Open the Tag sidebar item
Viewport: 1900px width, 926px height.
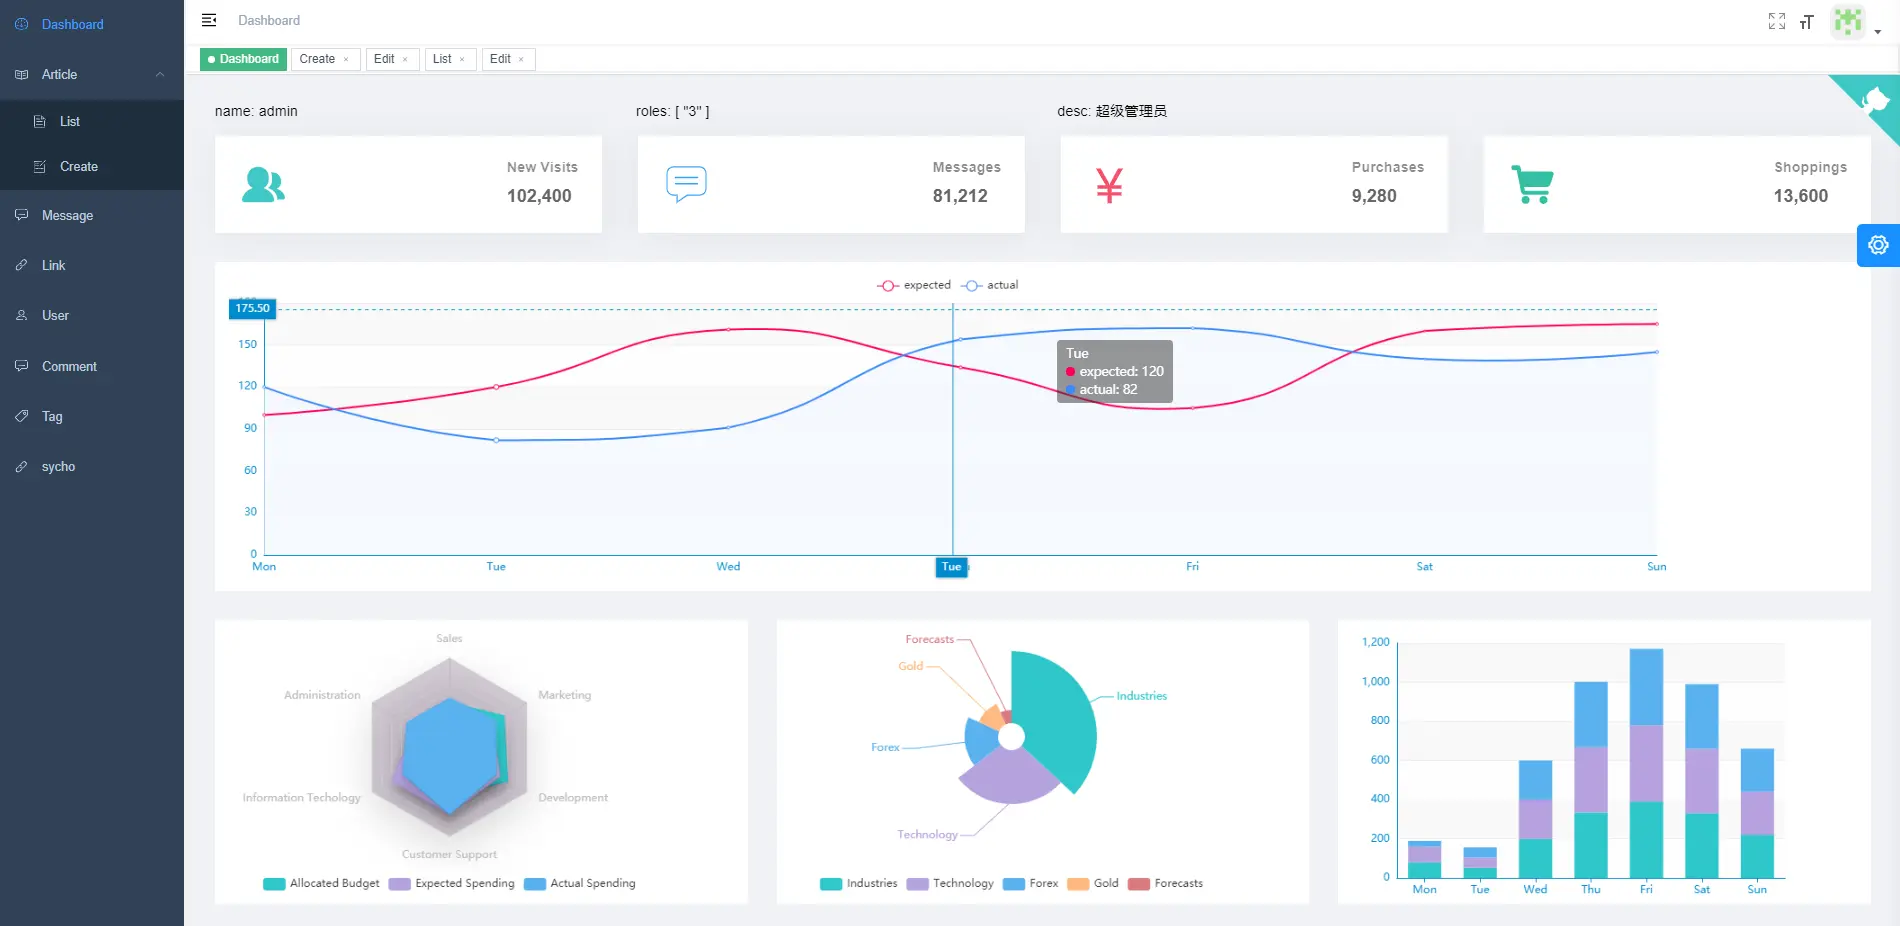click(x=92, y=416)
